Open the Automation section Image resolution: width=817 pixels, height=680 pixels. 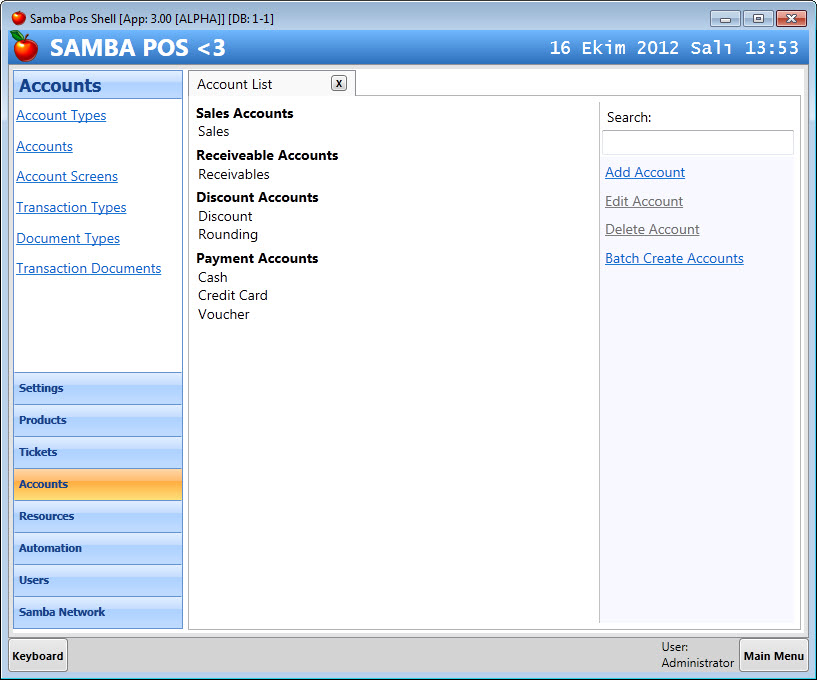(98, 548)
